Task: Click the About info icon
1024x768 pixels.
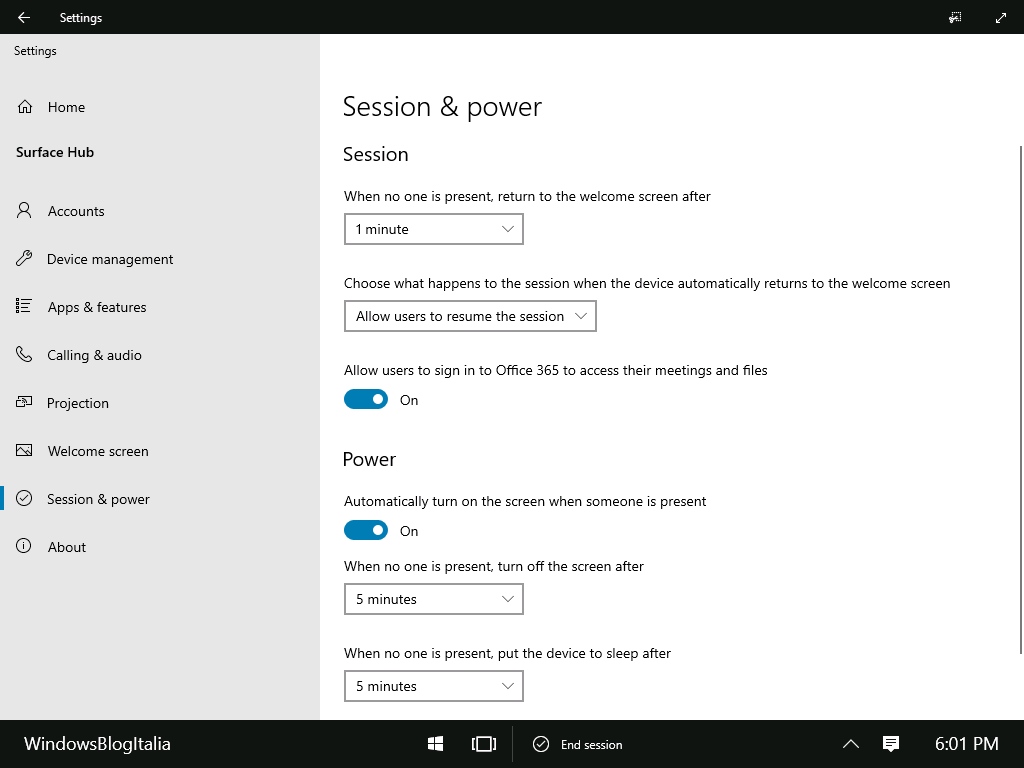Action: click(24, 546)
